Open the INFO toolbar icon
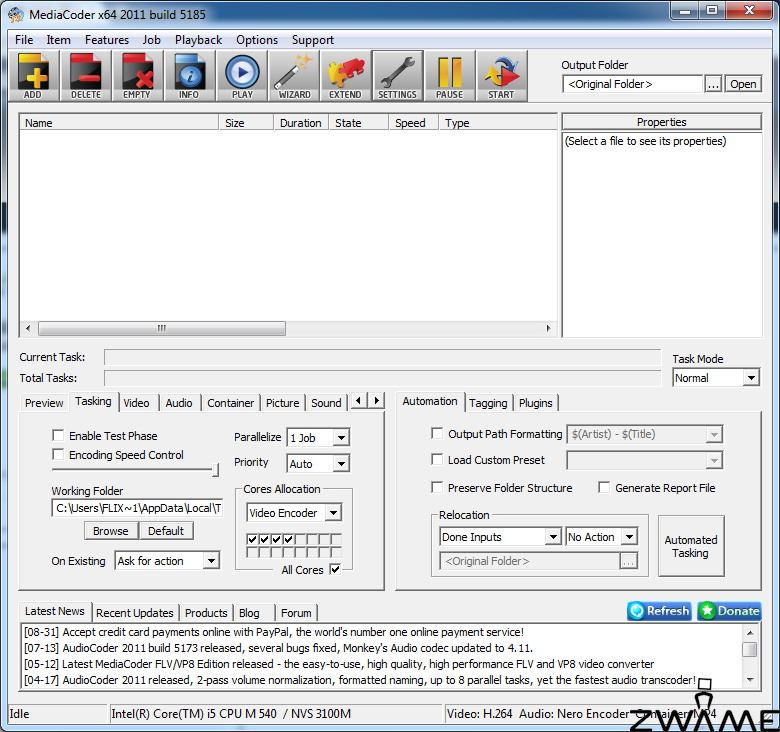Image resolution: width=780 pixels, height=732 pixels. pos(189,76)
